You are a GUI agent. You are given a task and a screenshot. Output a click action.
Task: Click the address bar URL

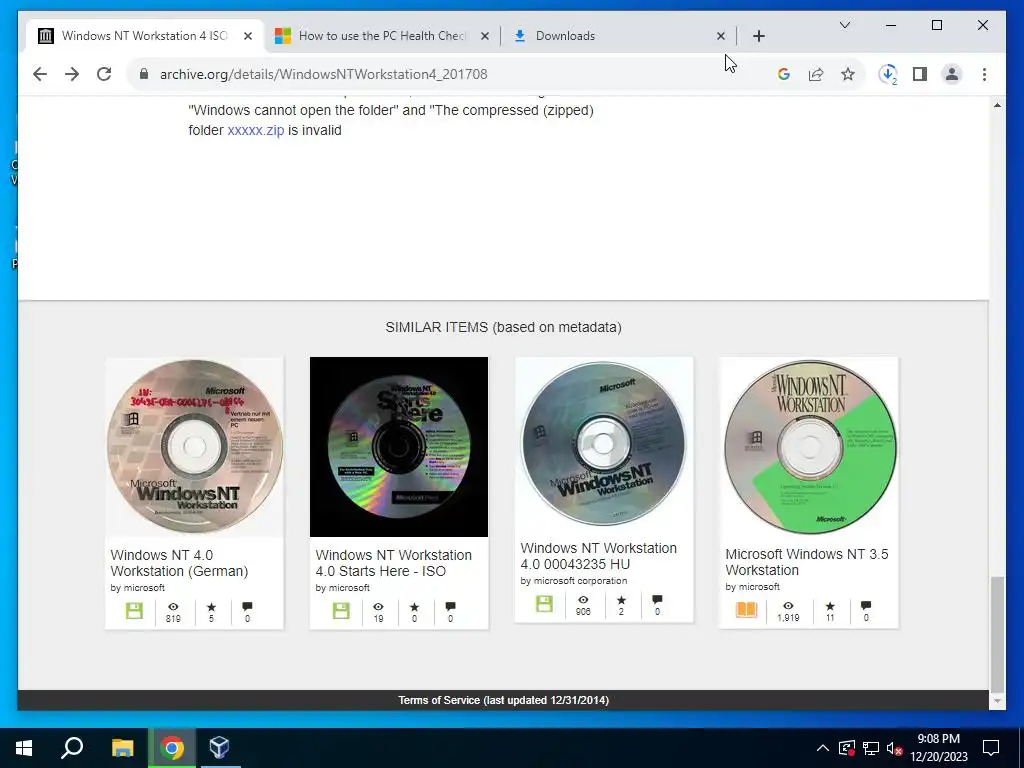coord(323,74)
